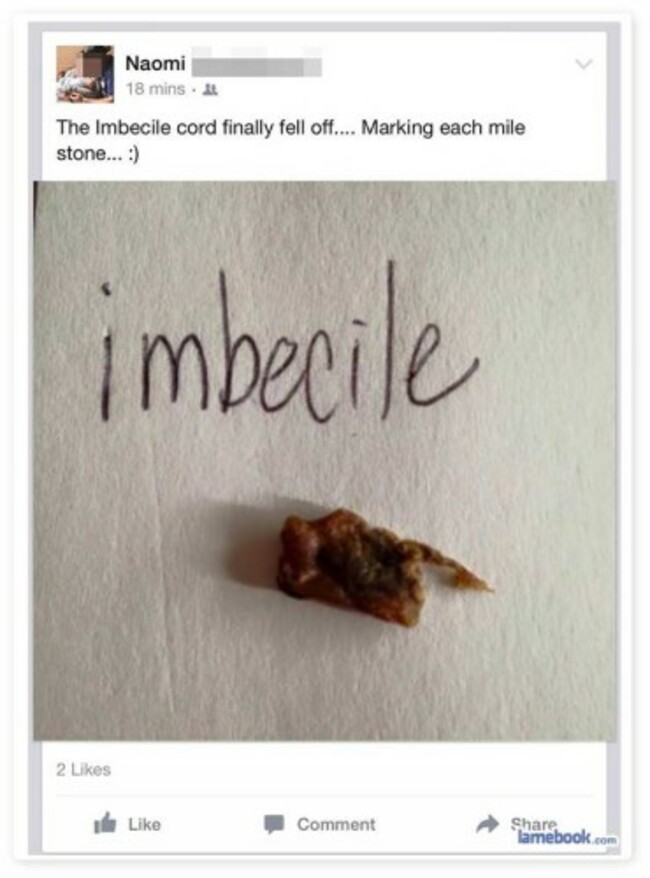Open Naomi's profile picture
This screenshot has width=650, height=878.
[85, 74]
